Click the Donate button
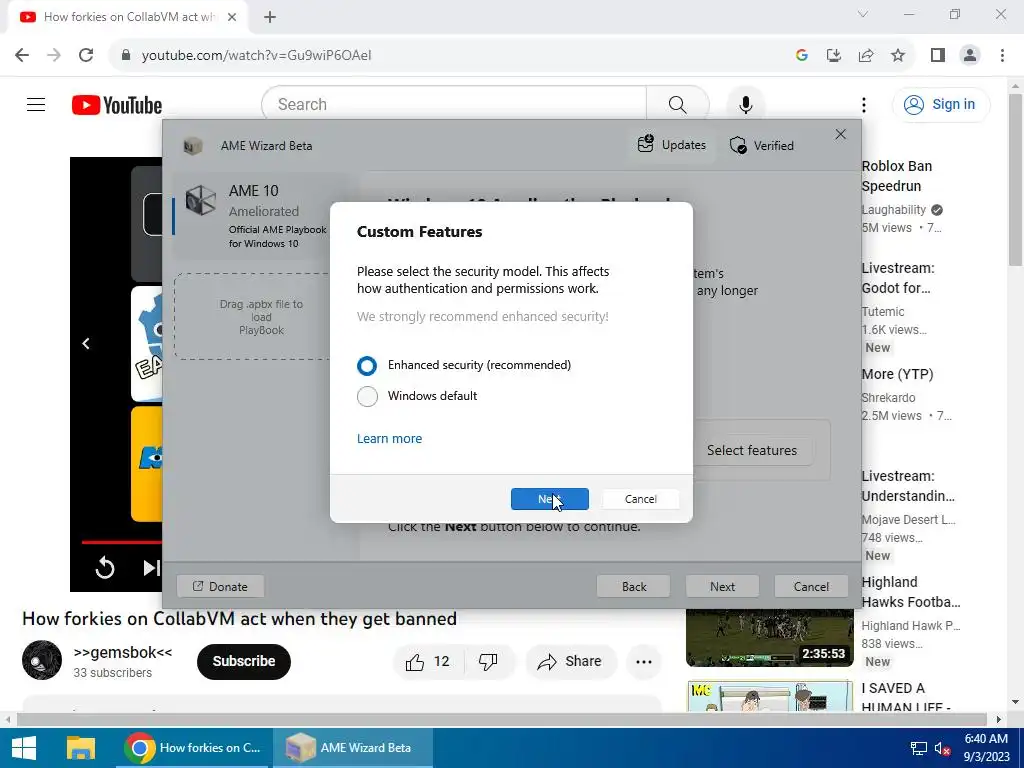Screen dimensions: 1024x768 [221, 586]
